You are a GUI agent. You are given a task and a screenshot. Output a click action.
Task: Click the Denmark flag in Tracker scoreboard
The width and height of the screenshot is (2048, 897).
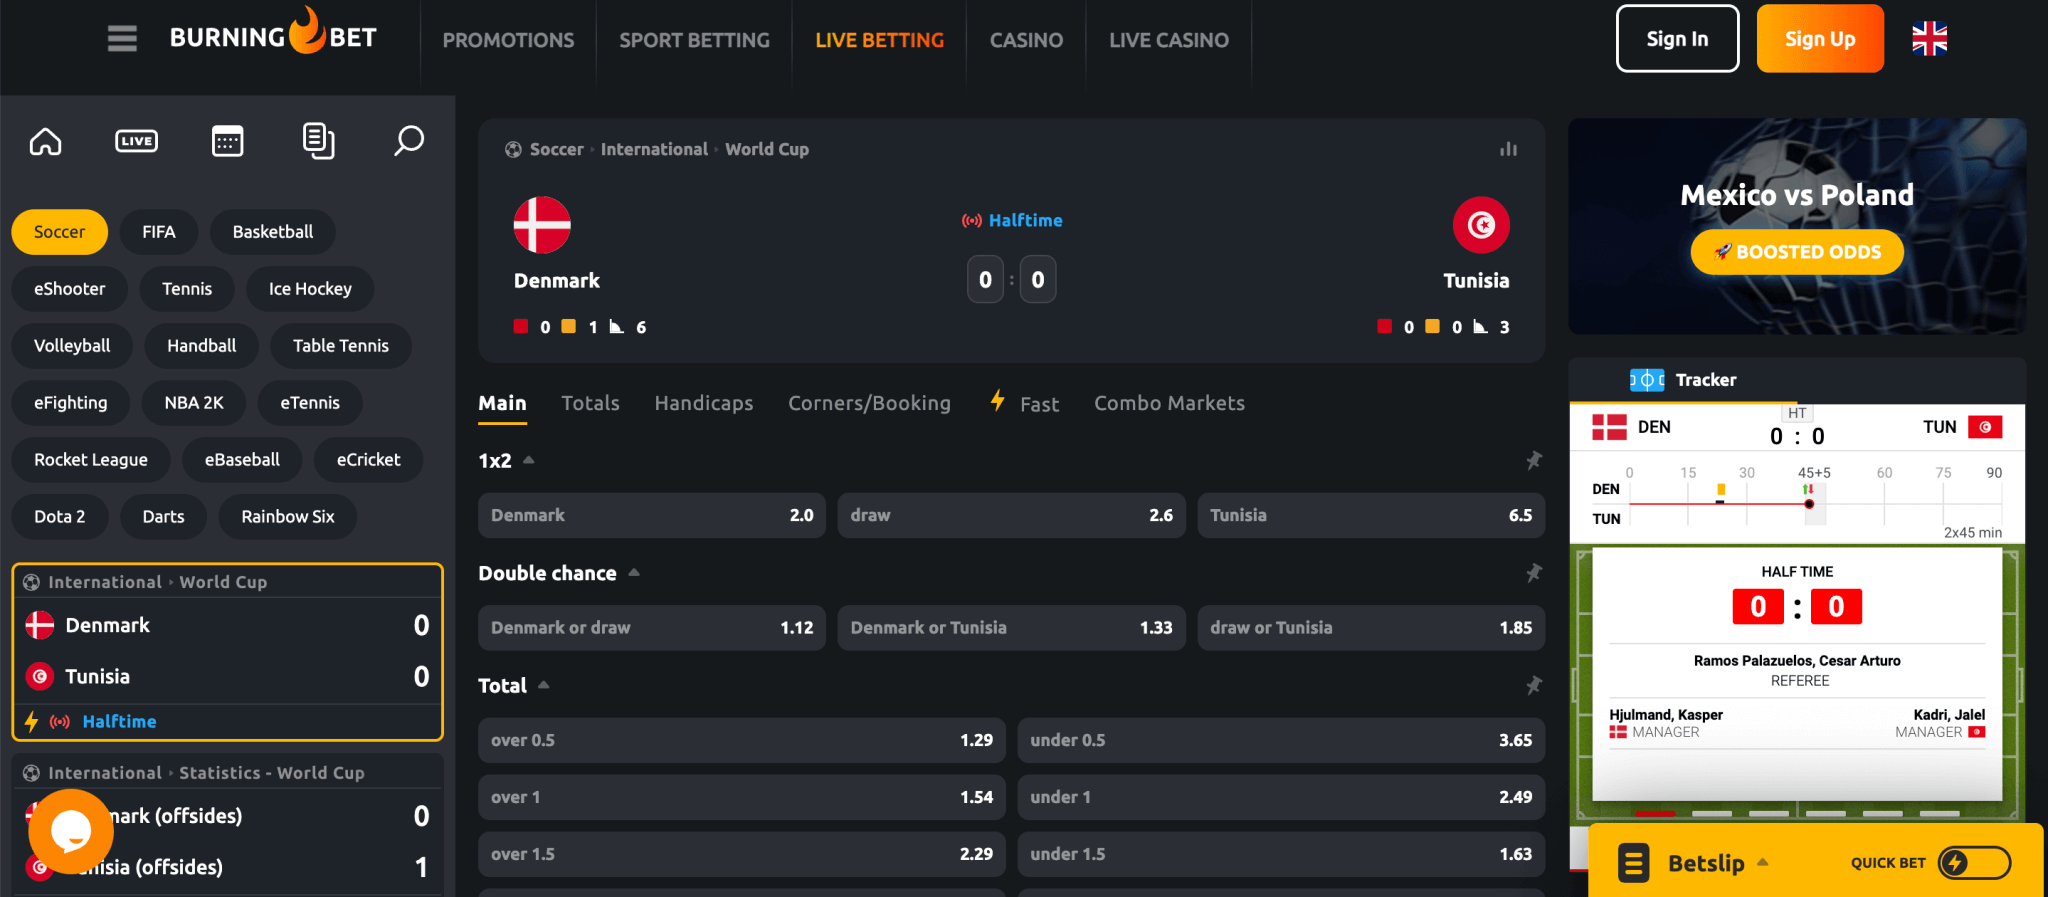click(1609, 427)
